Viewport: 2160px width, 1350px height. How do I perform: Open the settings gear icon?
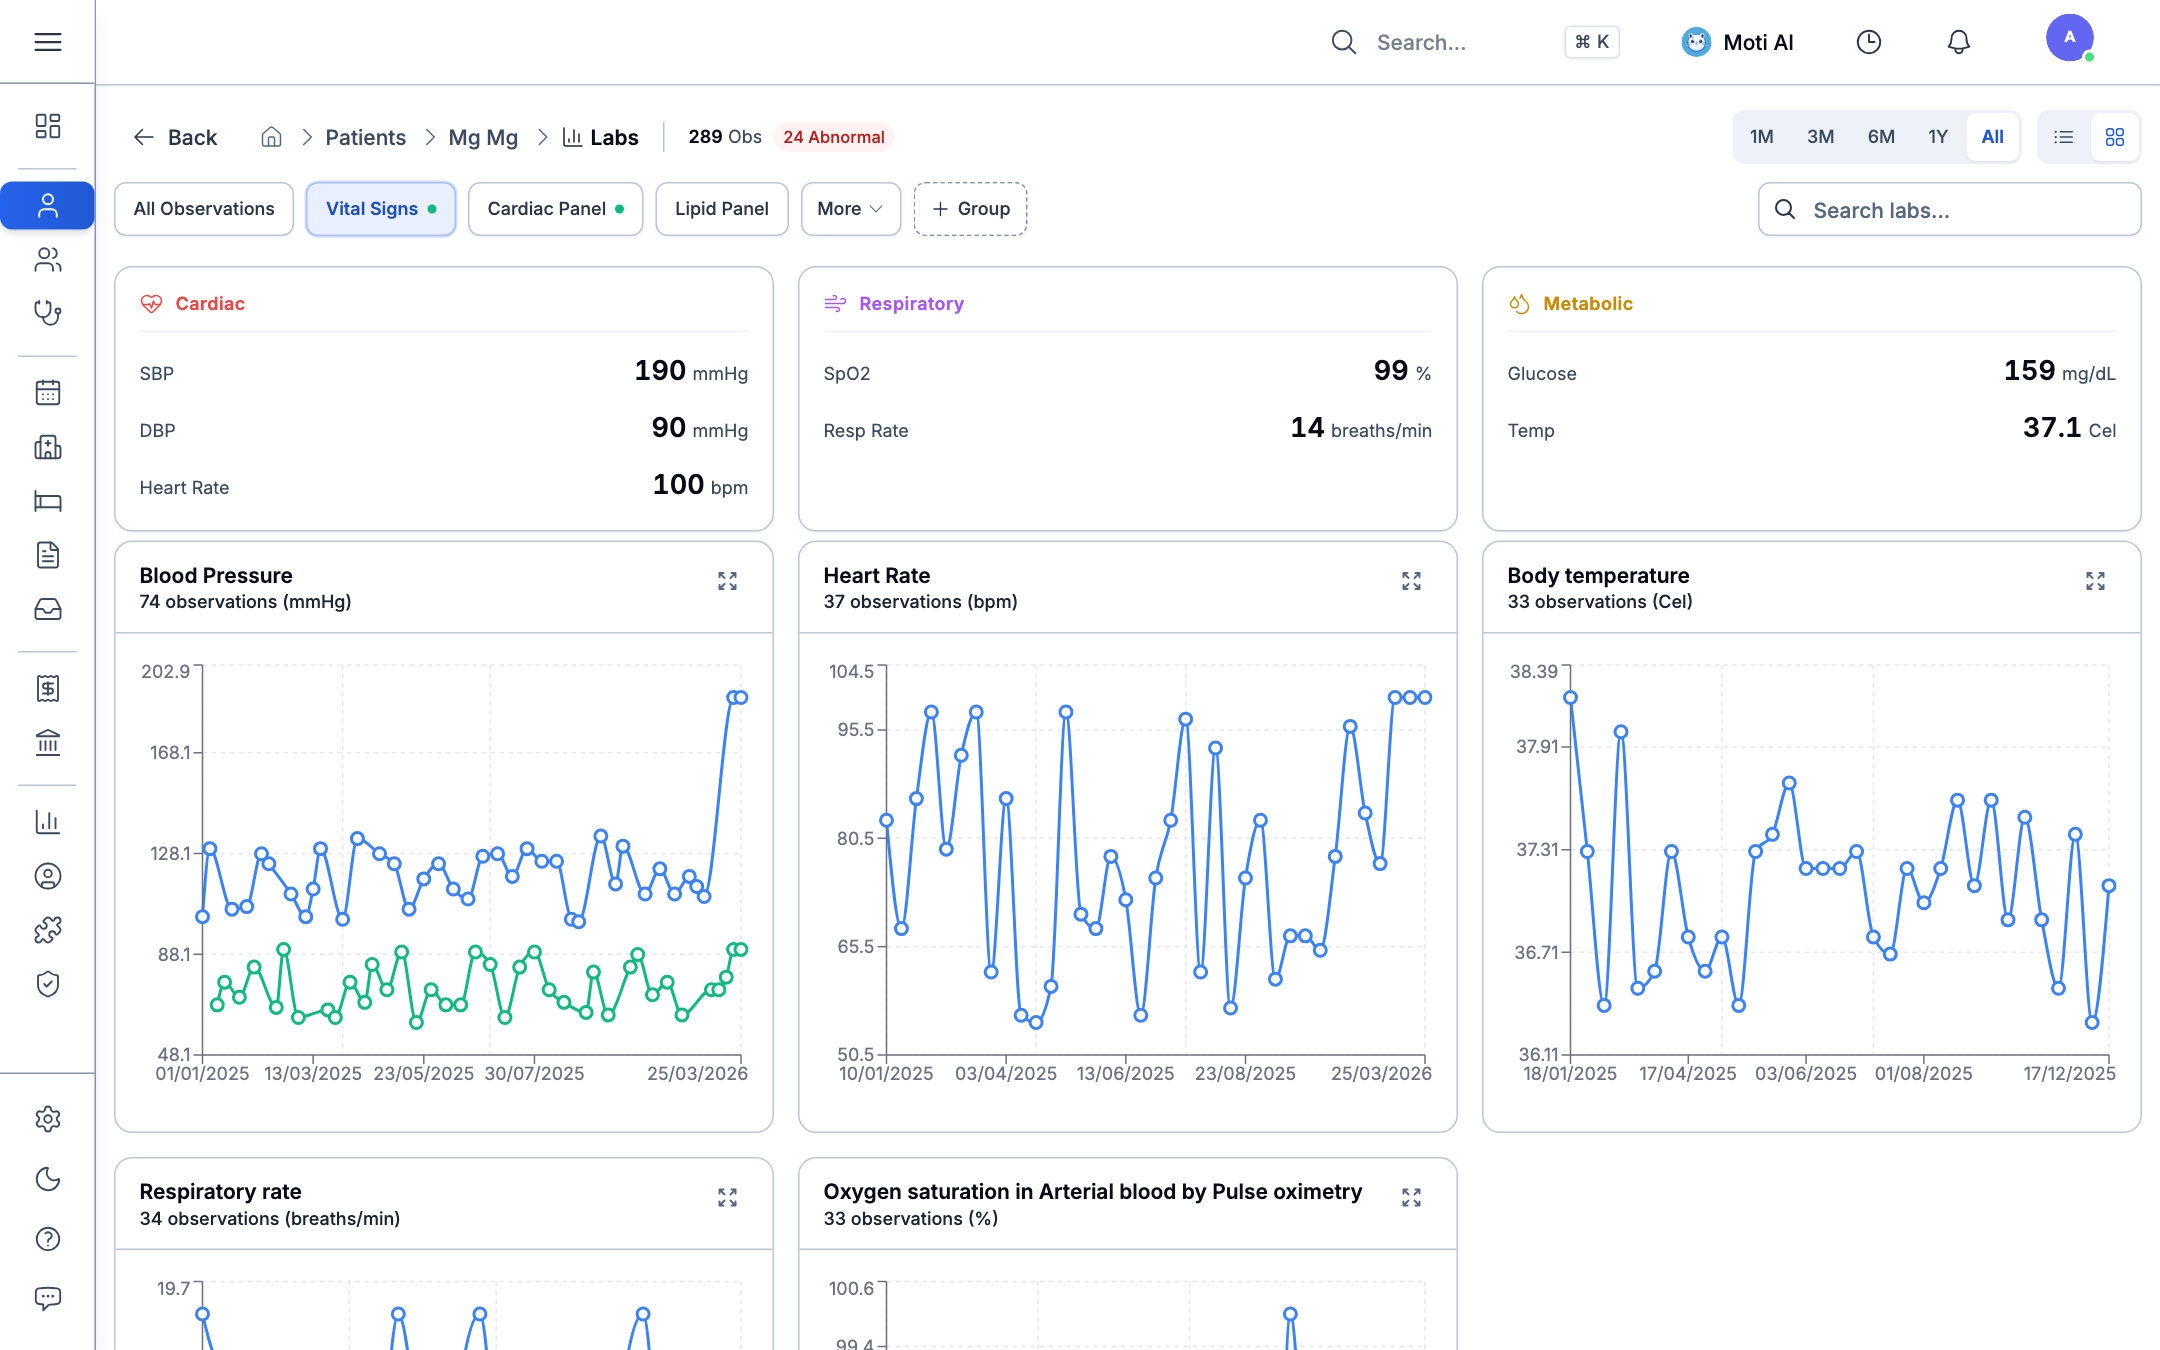click(48, 1119)
